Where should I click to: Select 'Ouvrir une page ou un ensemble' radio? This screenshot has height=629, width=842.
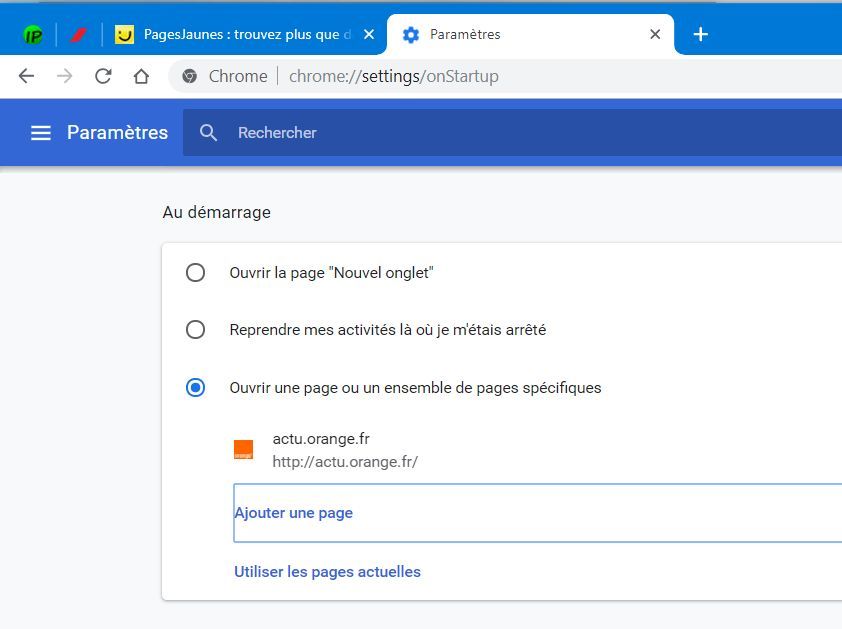pos(196,387)
